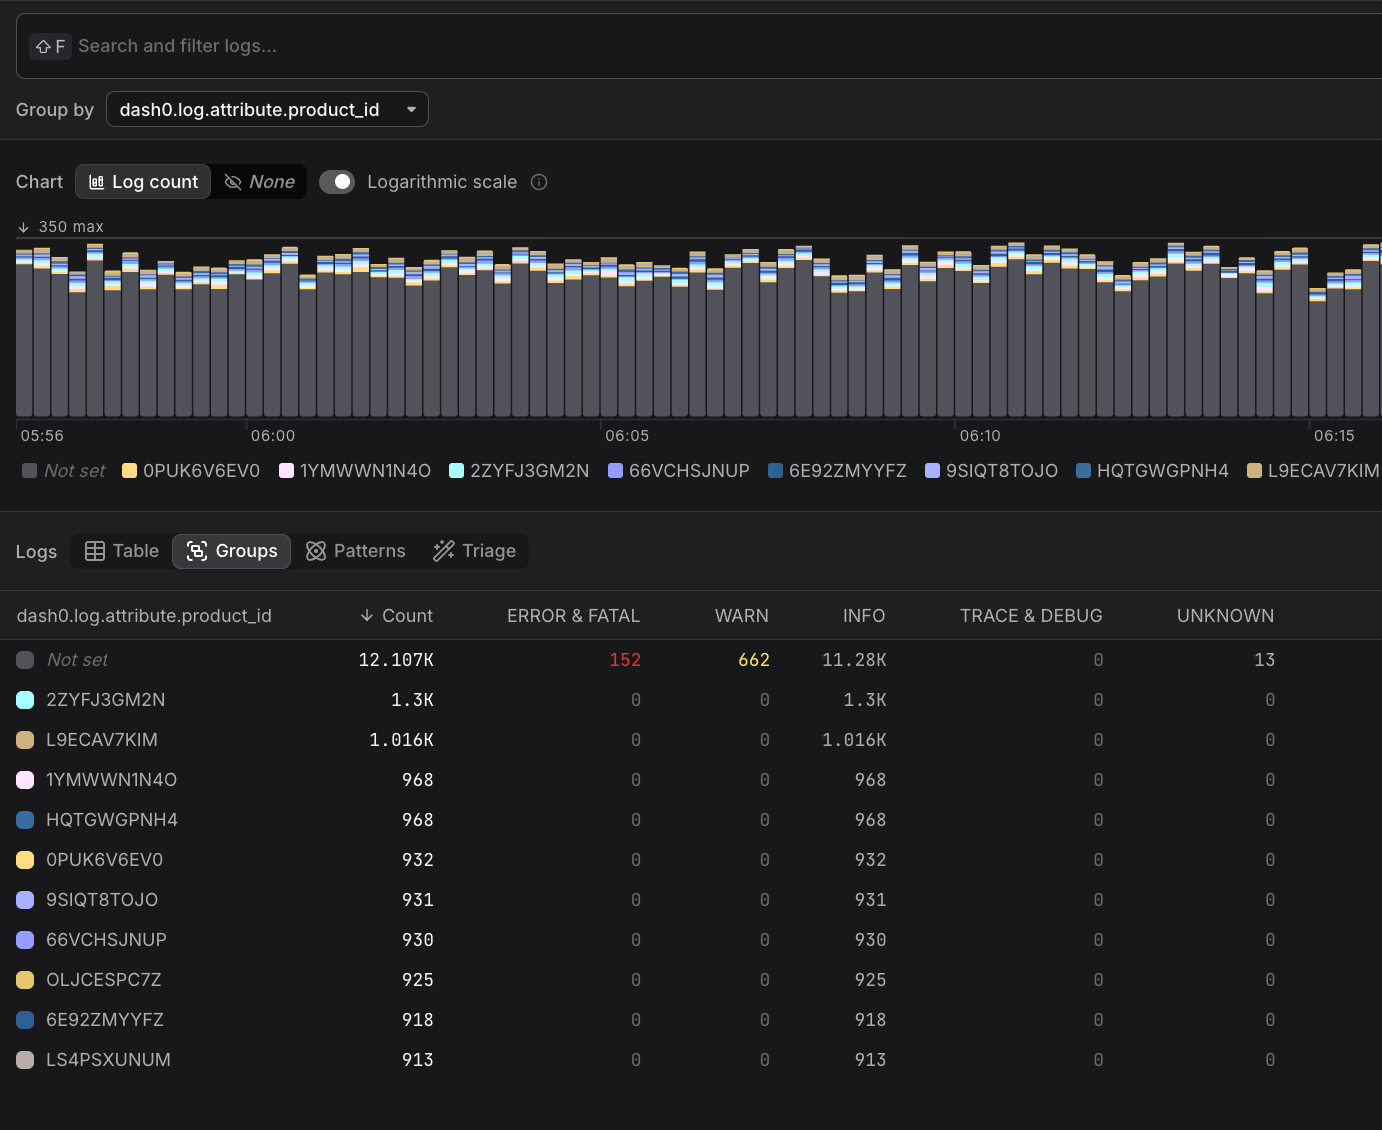Open the Group by attribute dropdown
Image resolution: width=1382 pixels, height=1130 pixels.
(x=267, y=110)
